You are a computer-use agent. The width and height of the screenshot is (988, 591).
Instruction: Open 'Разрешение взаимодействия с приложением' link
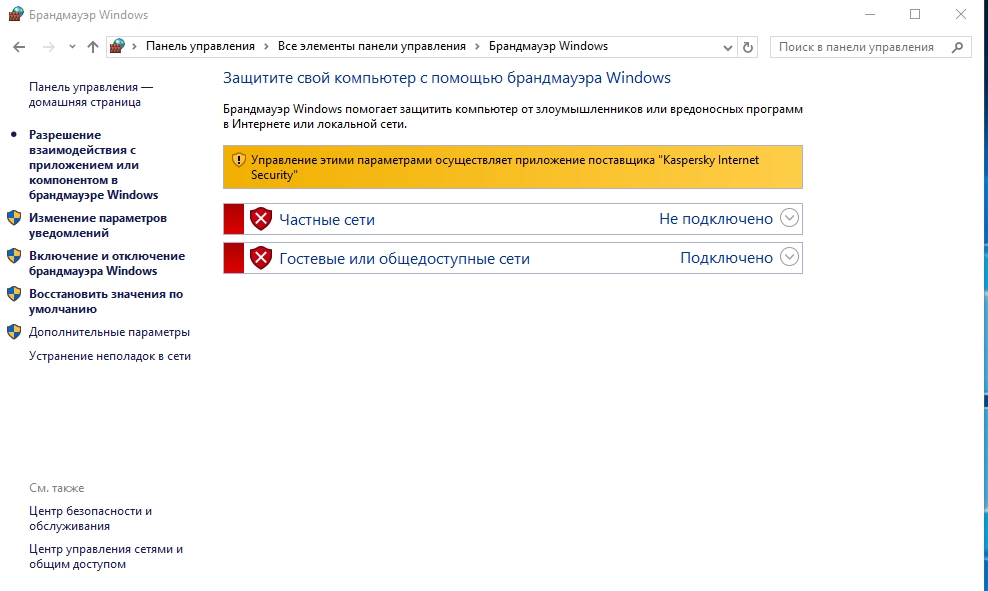point(93,165)
